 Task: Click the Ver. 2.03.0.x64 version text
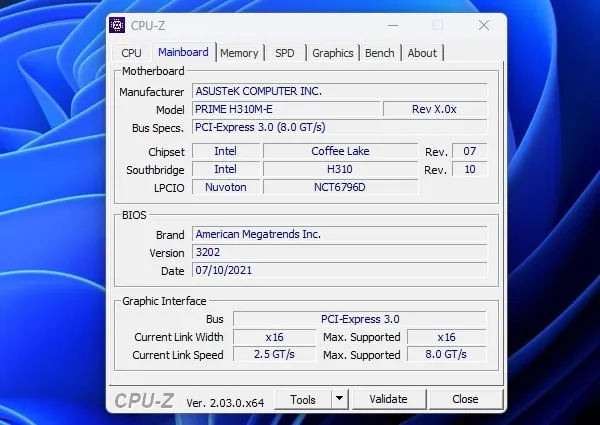[x=225, y=403]
